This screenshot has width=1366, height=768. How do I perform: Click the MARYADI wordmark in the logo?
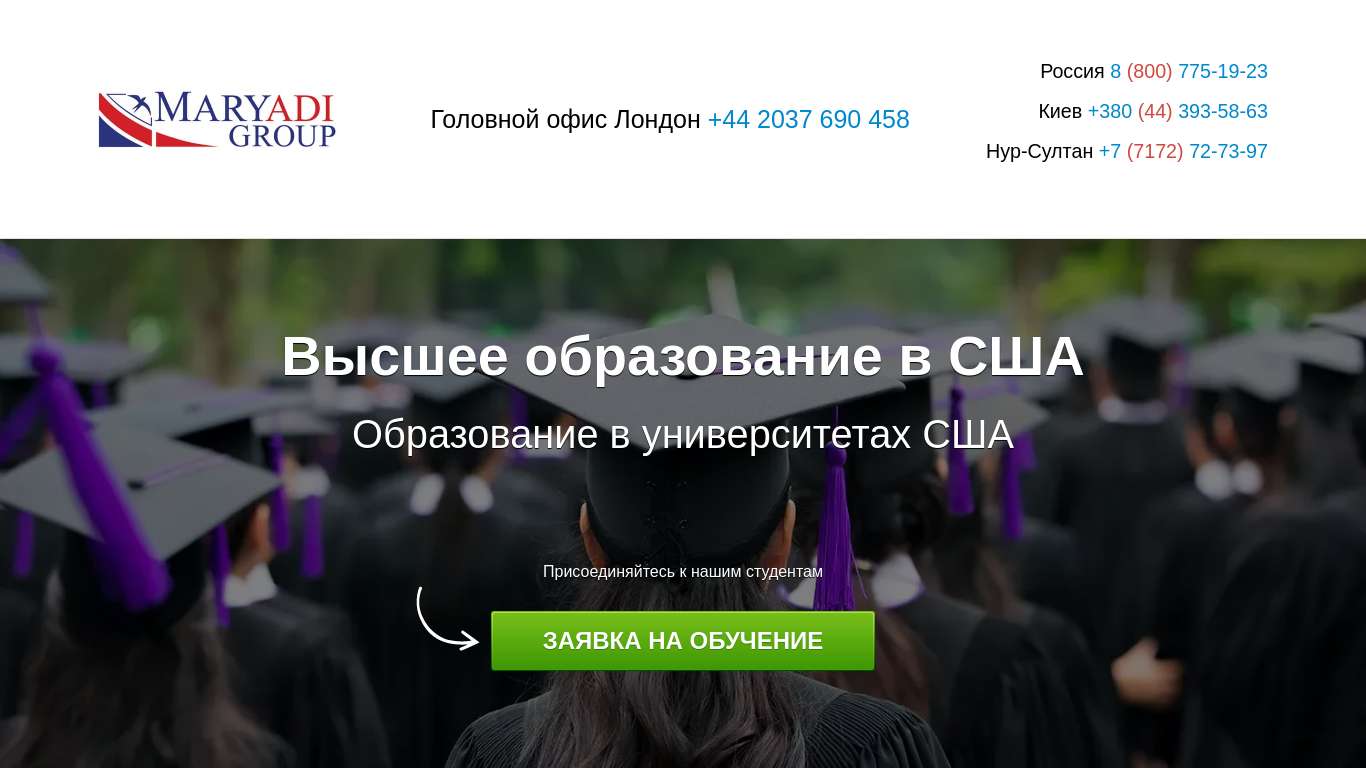[245, 108]
